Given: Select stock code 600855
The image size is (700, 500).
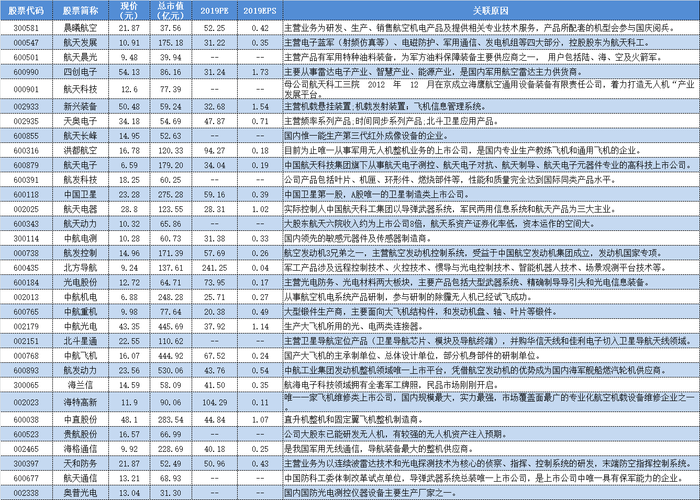Looking at the screenshot, I should (x=26, y=136).
